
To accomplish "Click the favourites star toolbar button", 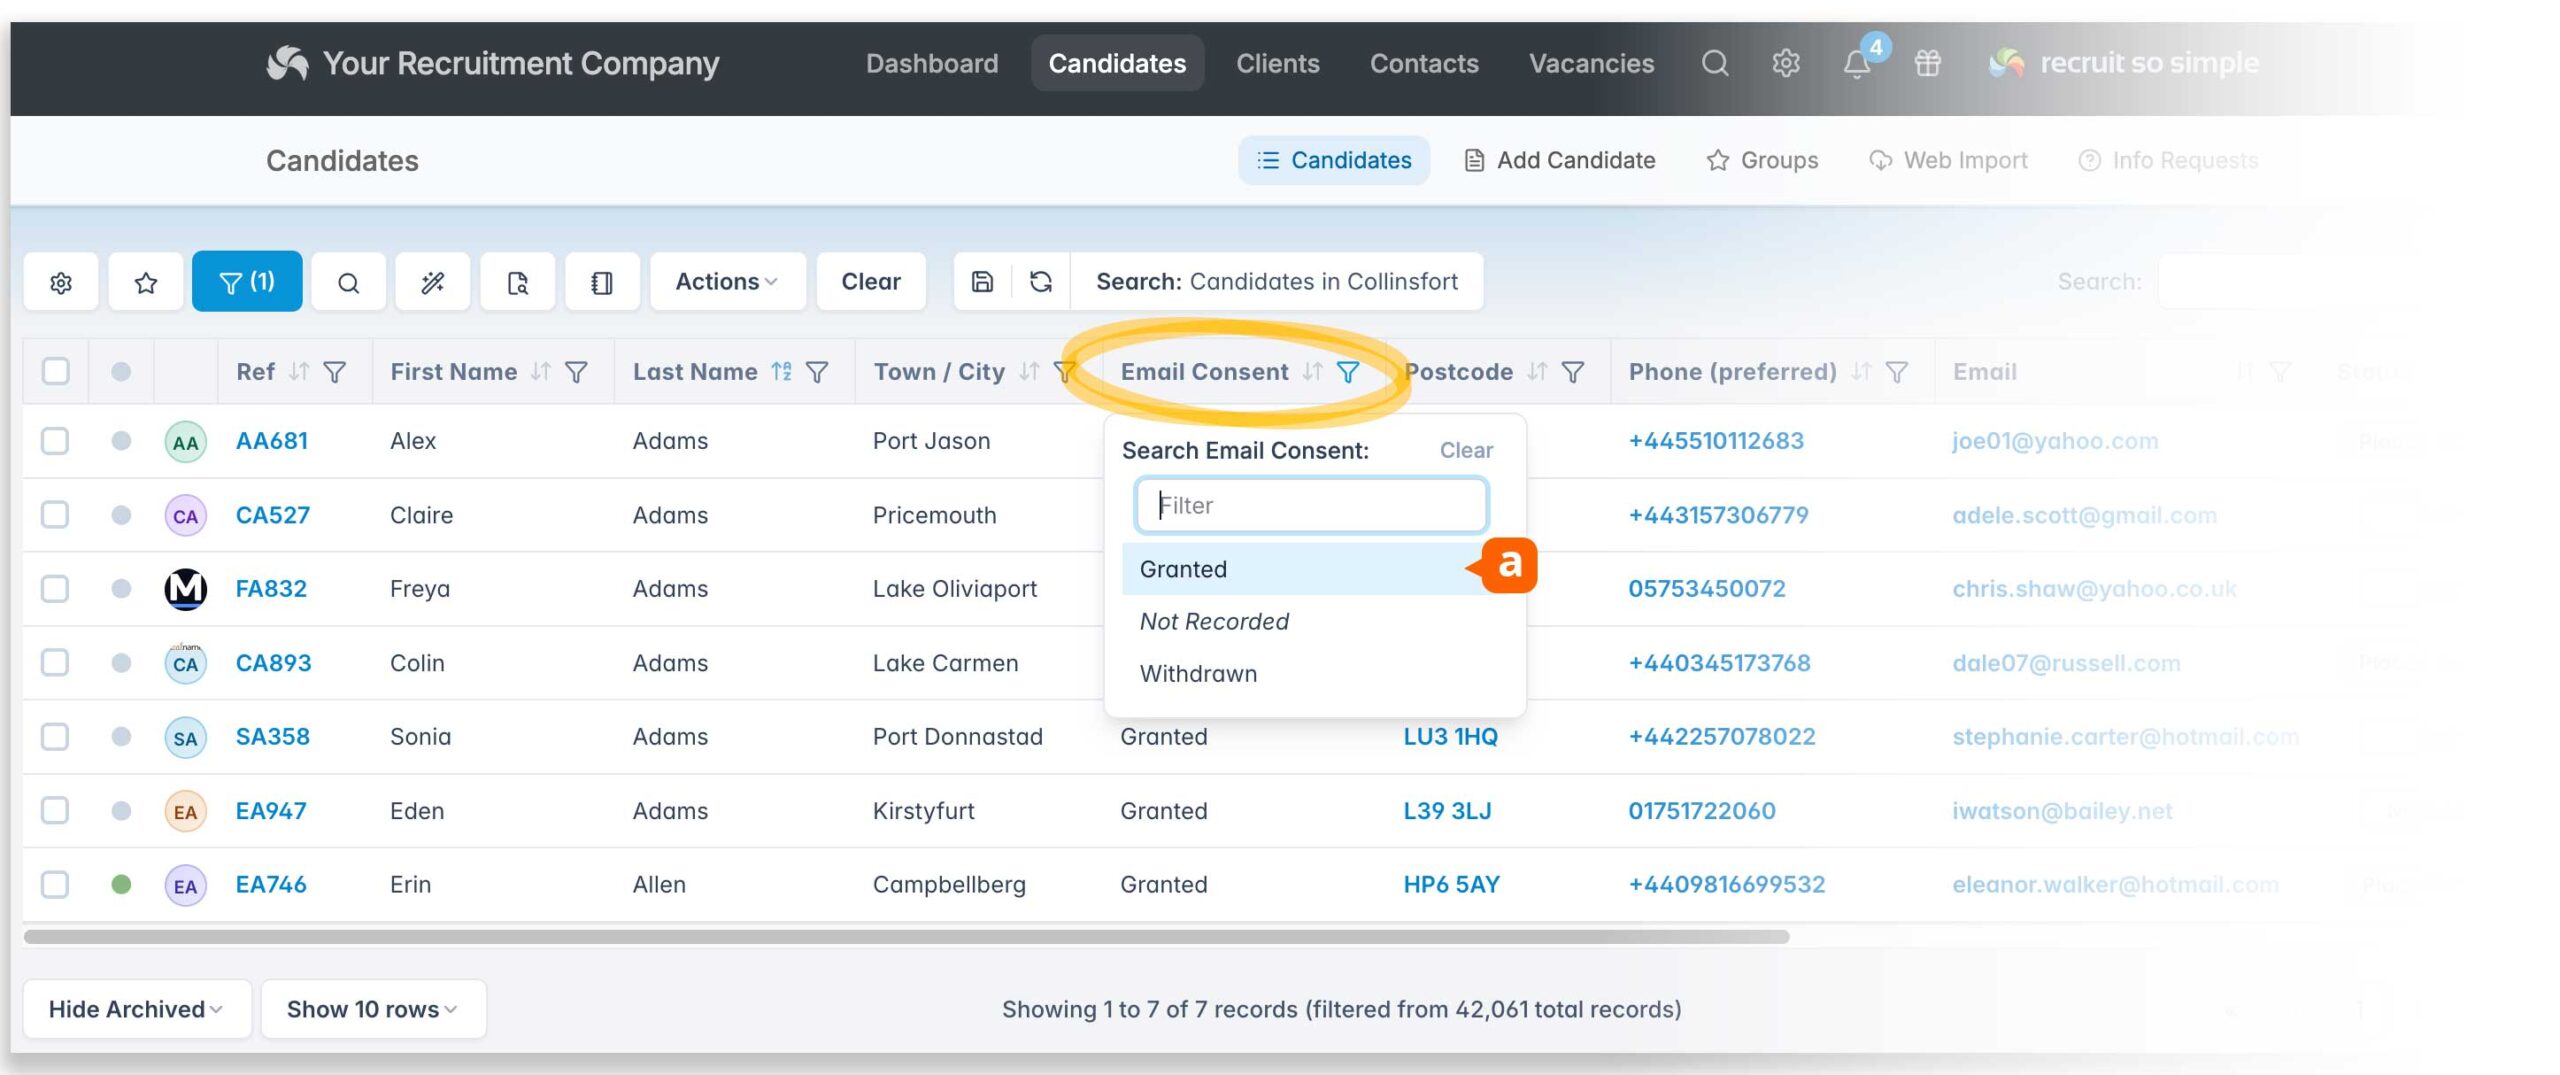I will click(146, 282).
